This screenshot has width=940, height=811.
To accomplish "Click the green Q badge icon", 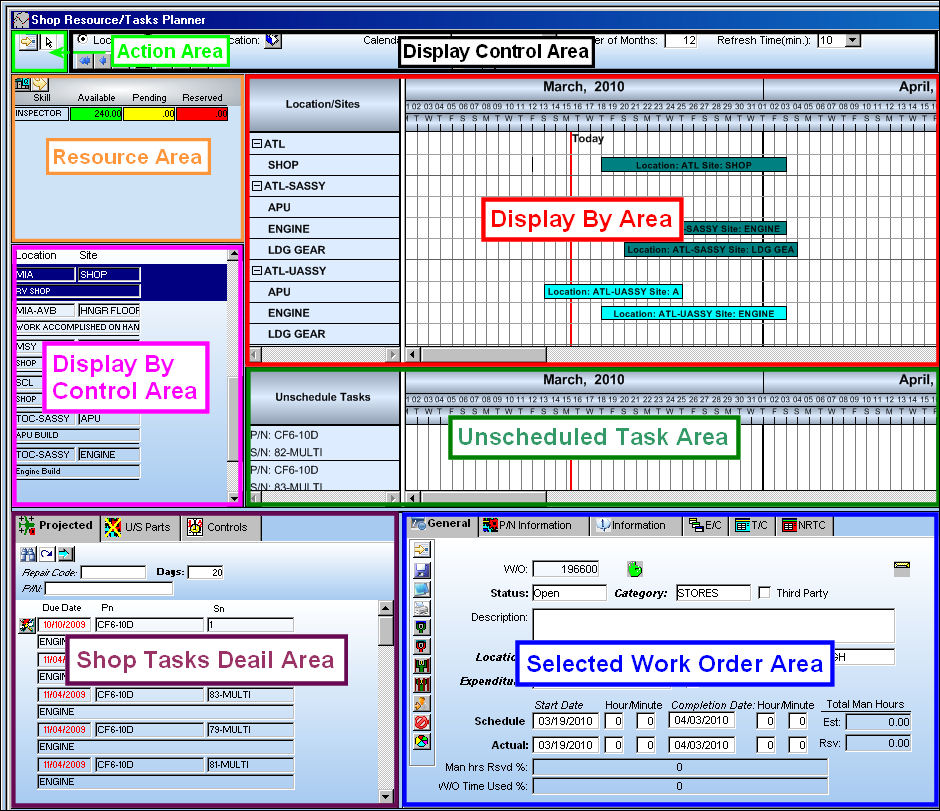I will point(421,628).
